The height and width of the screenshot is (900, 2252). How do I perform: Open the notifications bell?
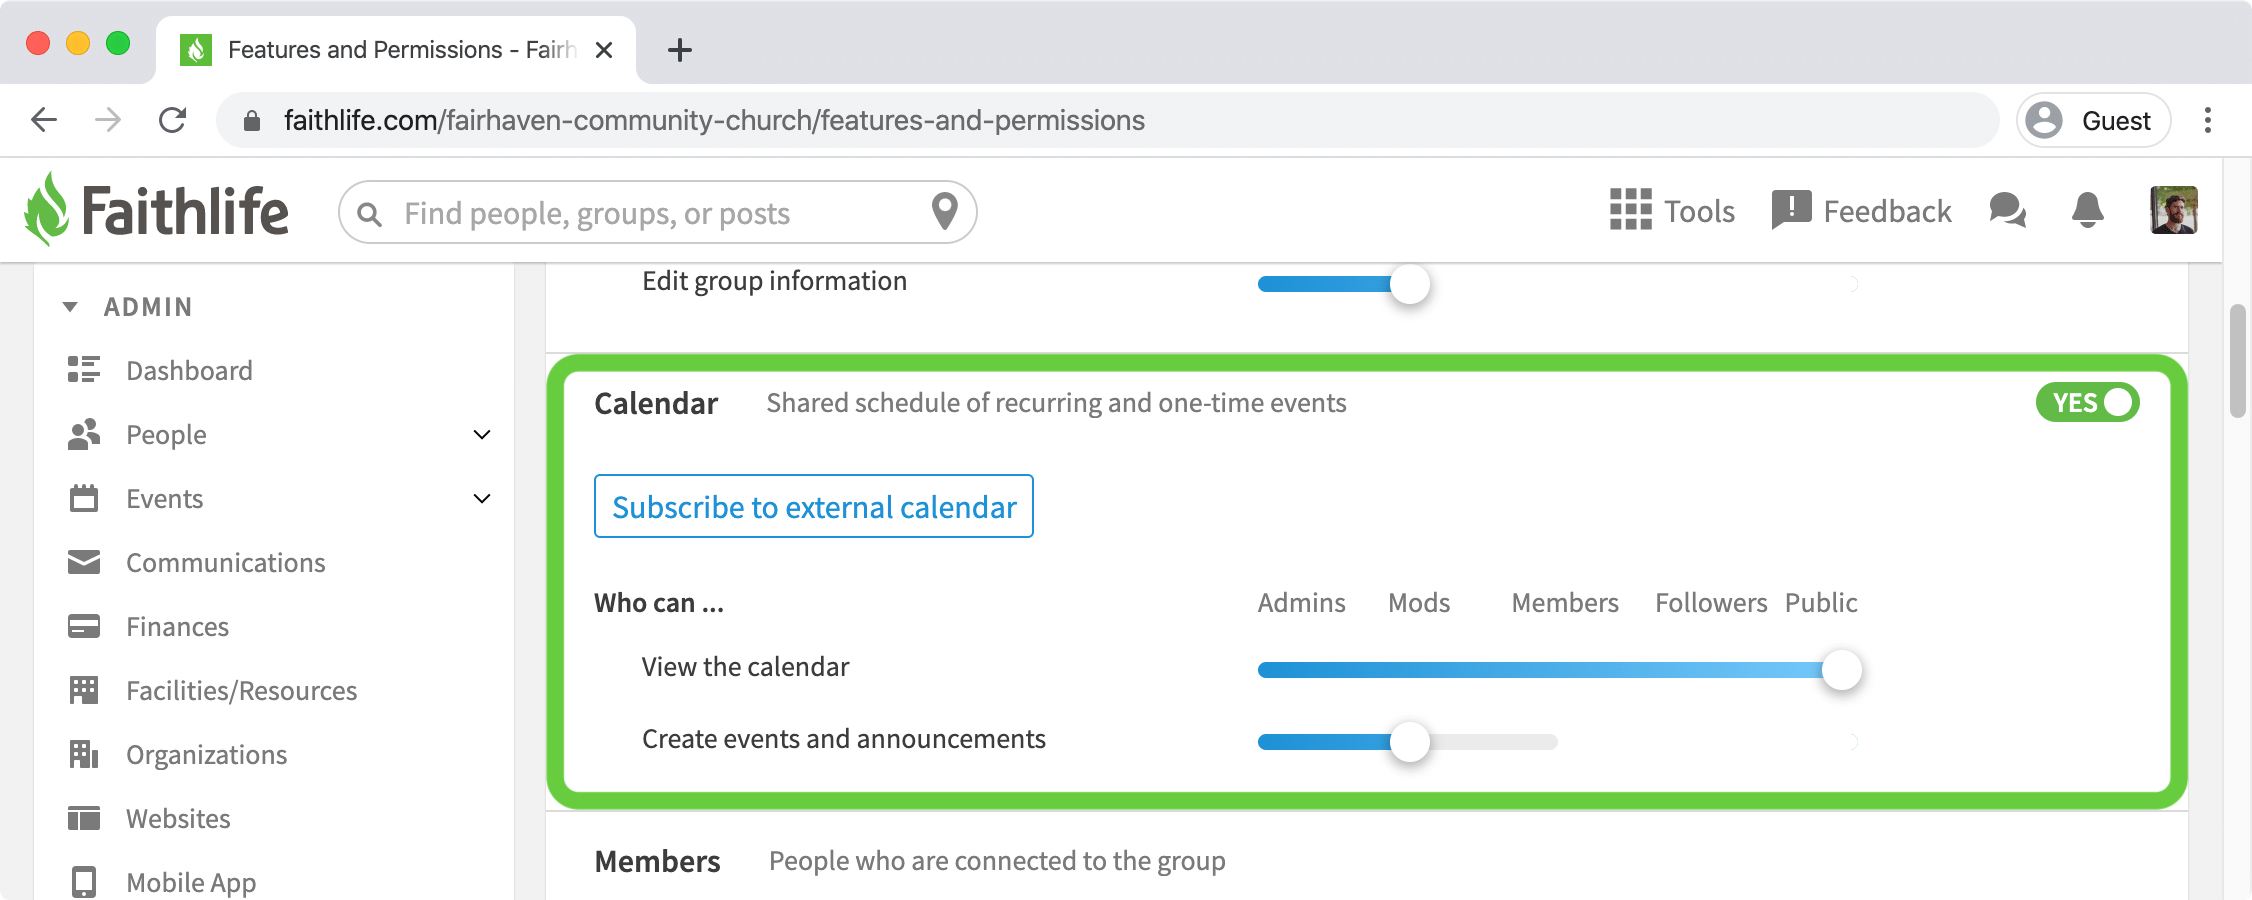point(2087,210)
